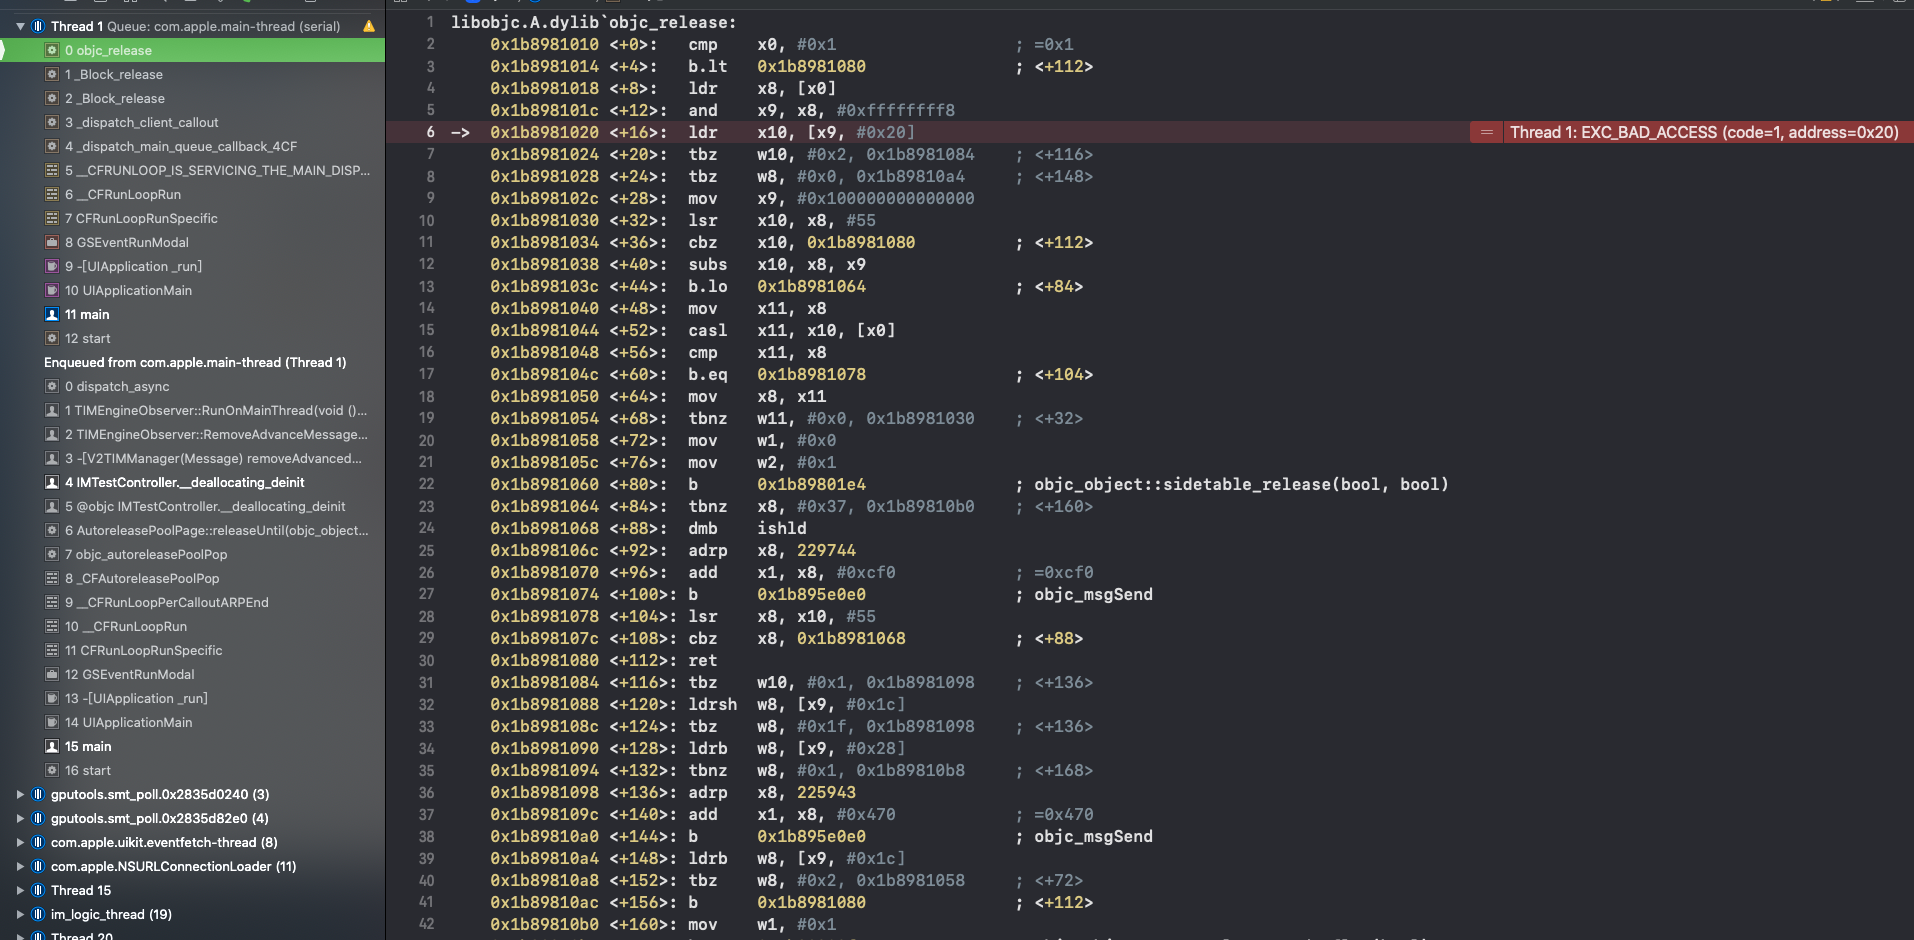Click the icon next to 4 IMTestController.__deallocating_deinit

(51, 482)
